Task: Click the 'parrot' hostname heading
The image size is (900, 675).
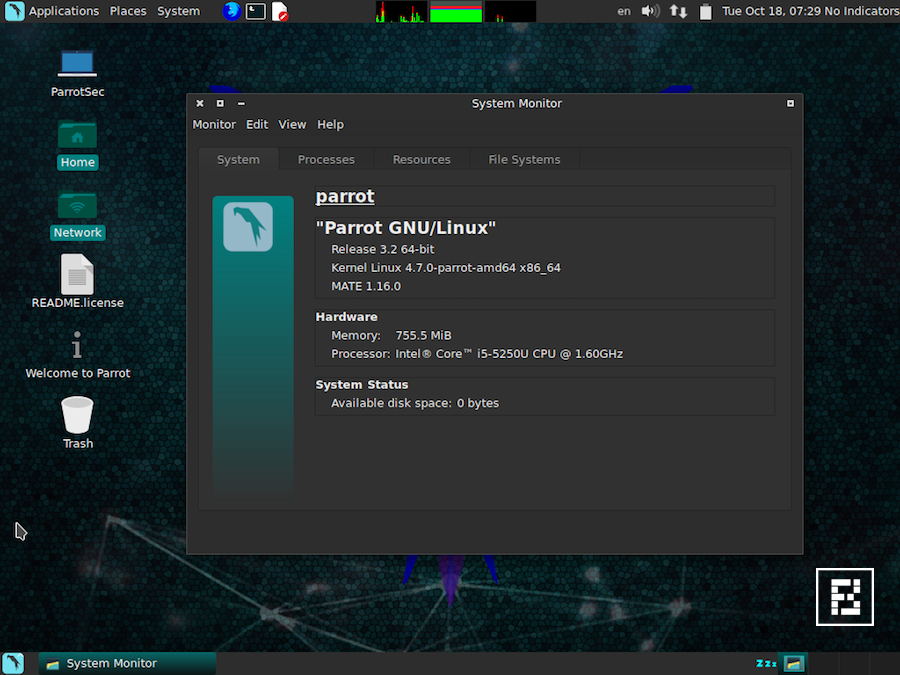Action: click(x=345, y=196)
